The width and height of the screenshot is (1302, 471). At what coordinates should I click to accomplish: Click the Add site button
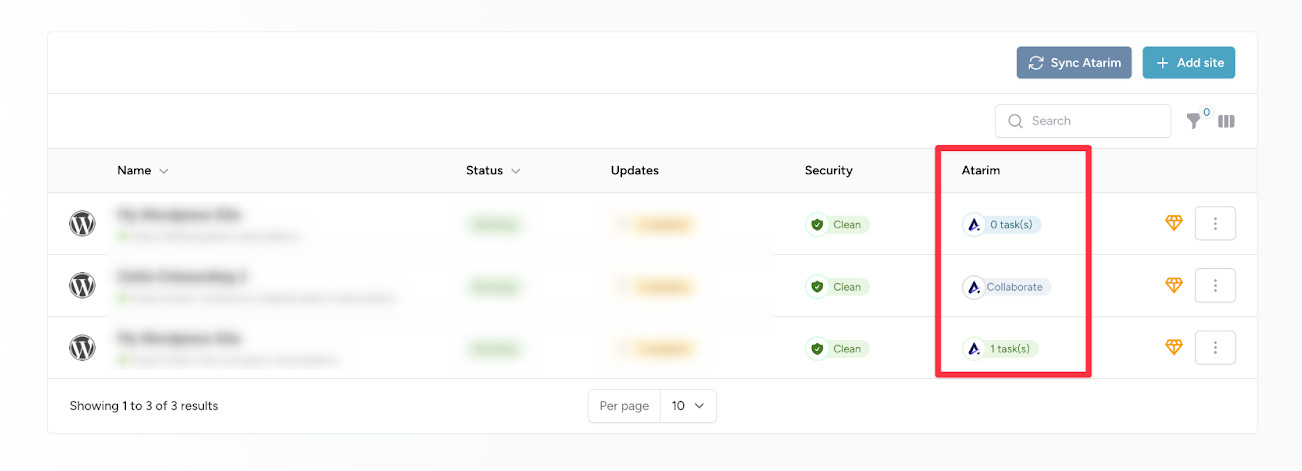pyautogui.click(x=1189, y=62)
